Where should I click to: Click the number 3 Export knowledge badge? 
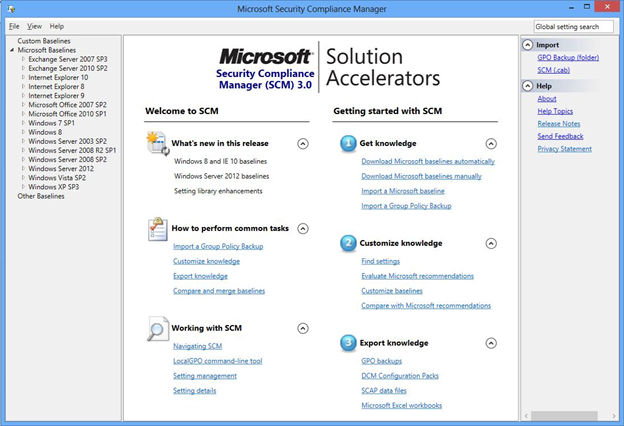point(348,342)
